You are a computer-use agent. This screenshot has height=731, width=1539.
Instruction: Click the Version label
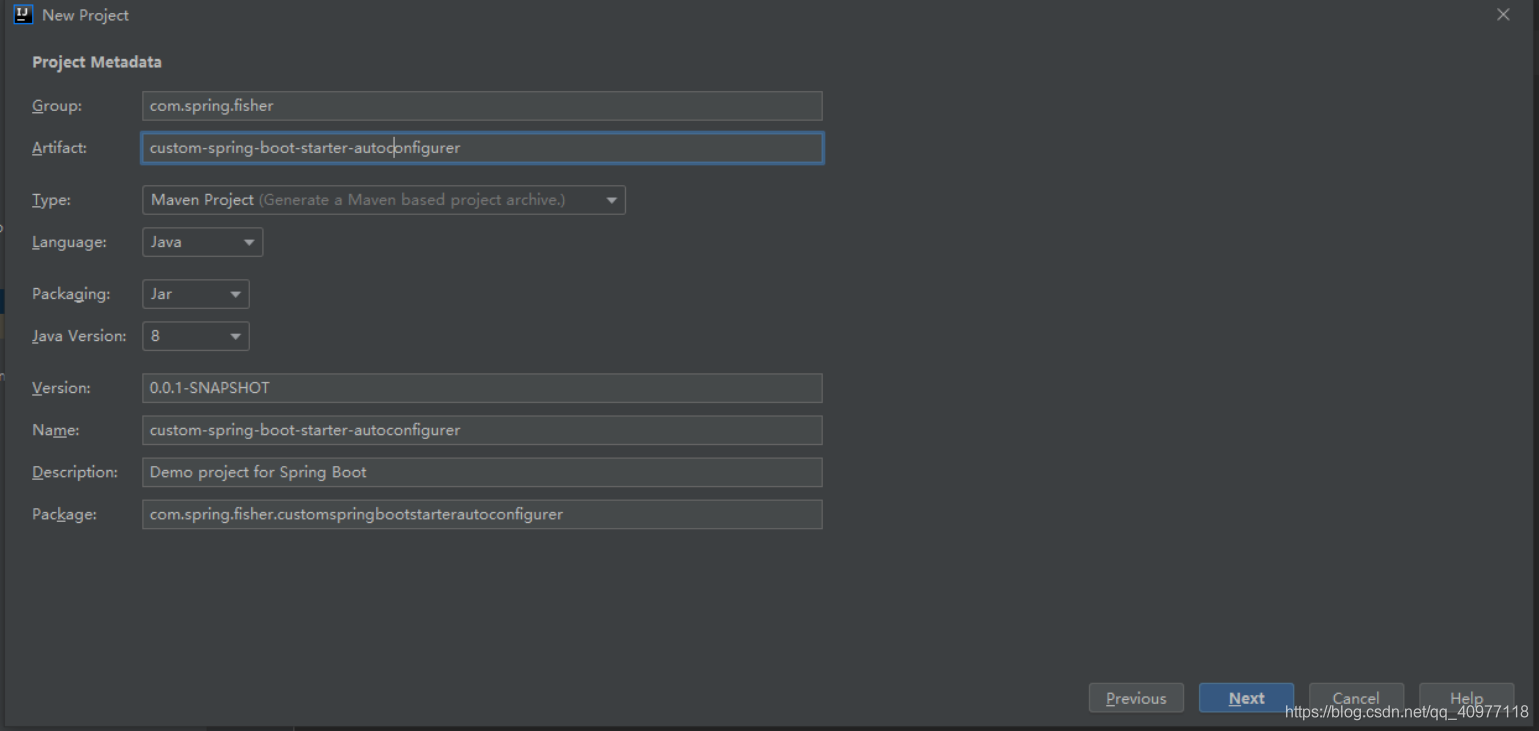61,388
